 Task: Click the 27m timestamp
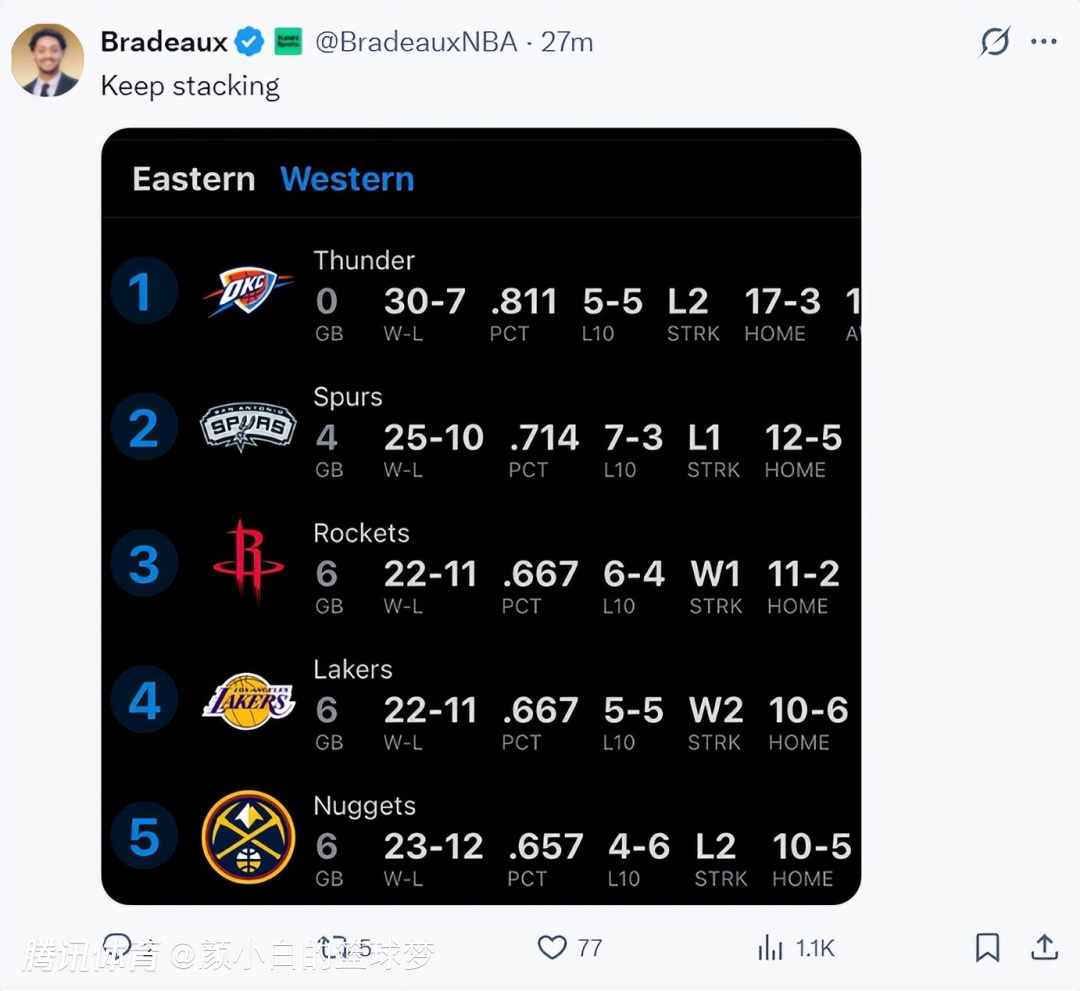click(567, 42)
